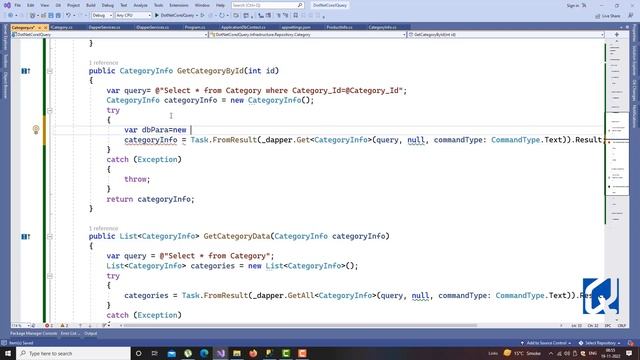Close the active Category.cs tab
The width and height of the screenshot is (640, 360).
(45, 27)
